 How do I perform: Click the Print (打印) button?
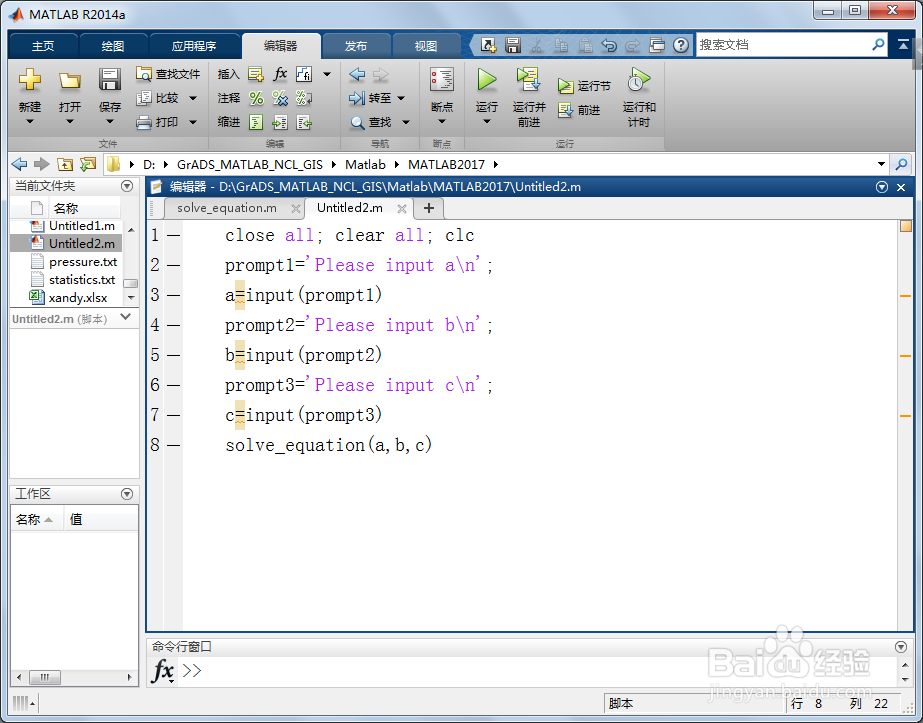(x=158, y=122)
